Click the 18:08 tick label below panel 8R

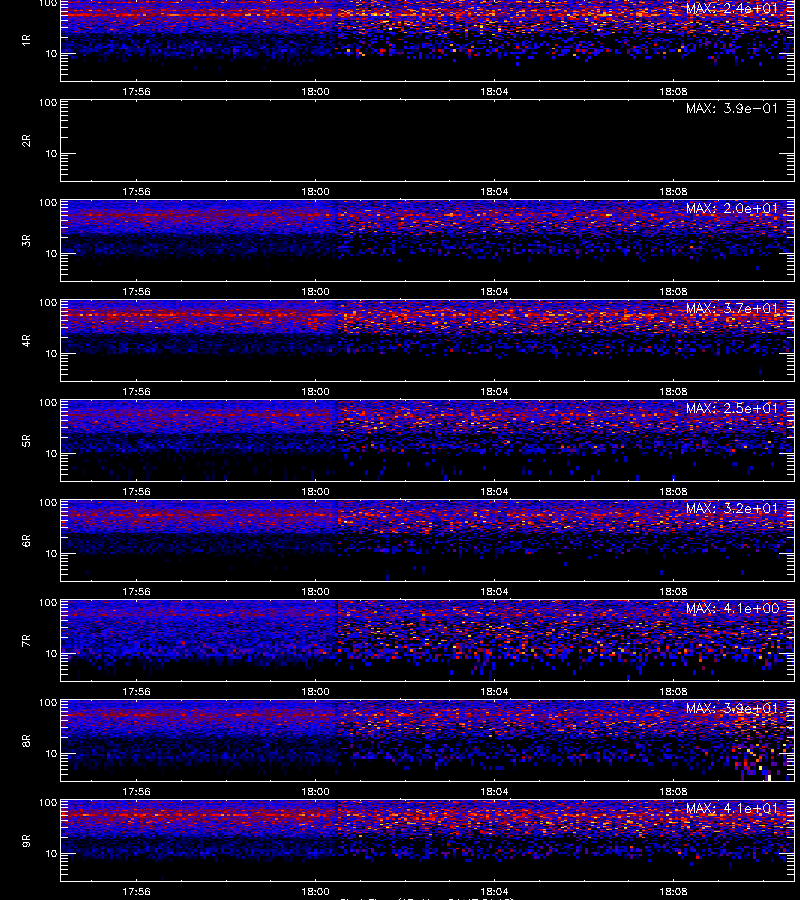673,792
